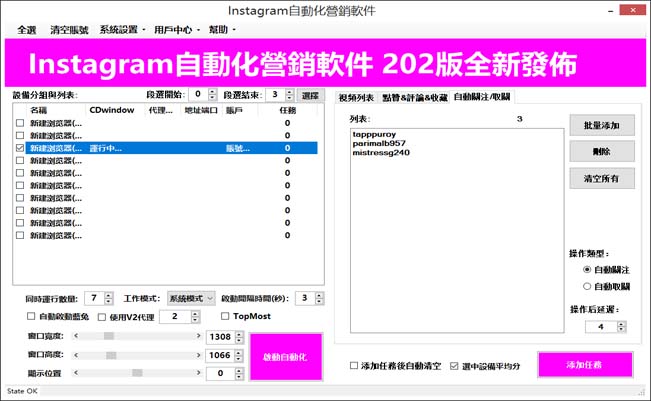Click the 窗口高度 1066 spinner arrows

238,355
